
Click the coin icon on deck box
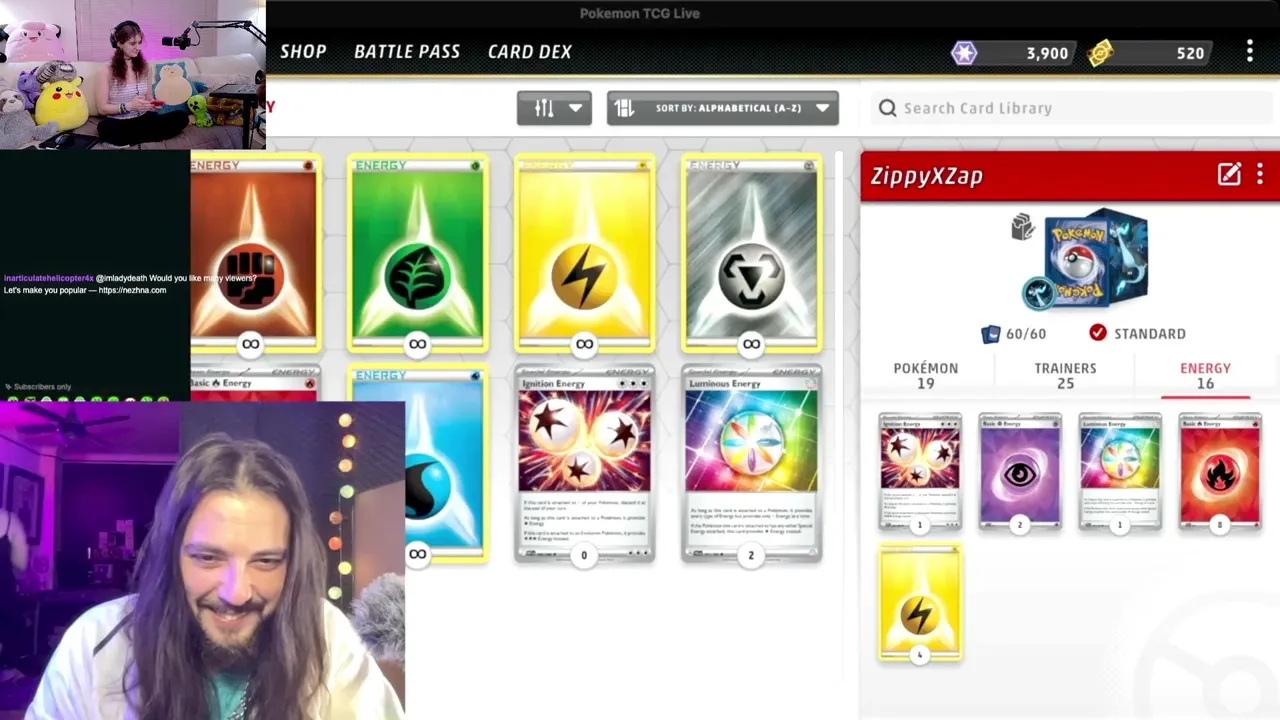[x=1037, y=293]
